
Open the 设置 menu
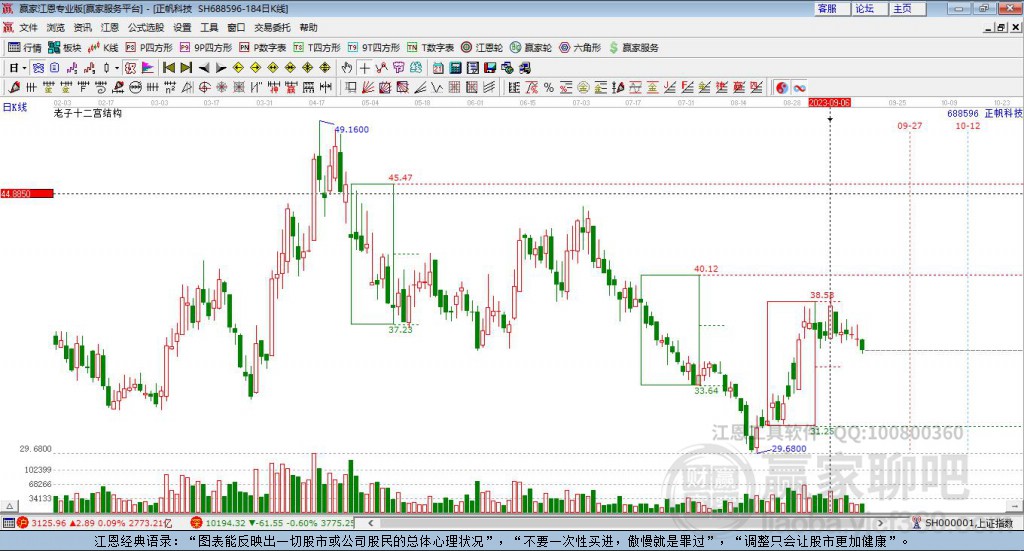pos(182,27)
